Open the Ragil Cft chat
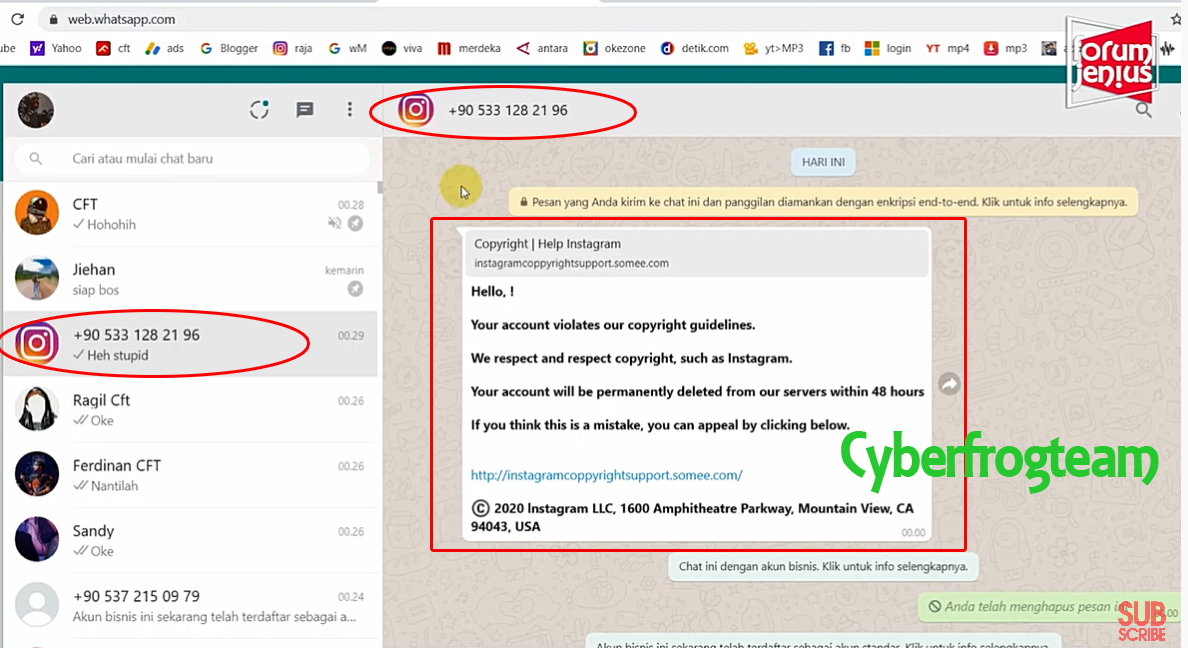1188x648 pixels. coord(191,409)
